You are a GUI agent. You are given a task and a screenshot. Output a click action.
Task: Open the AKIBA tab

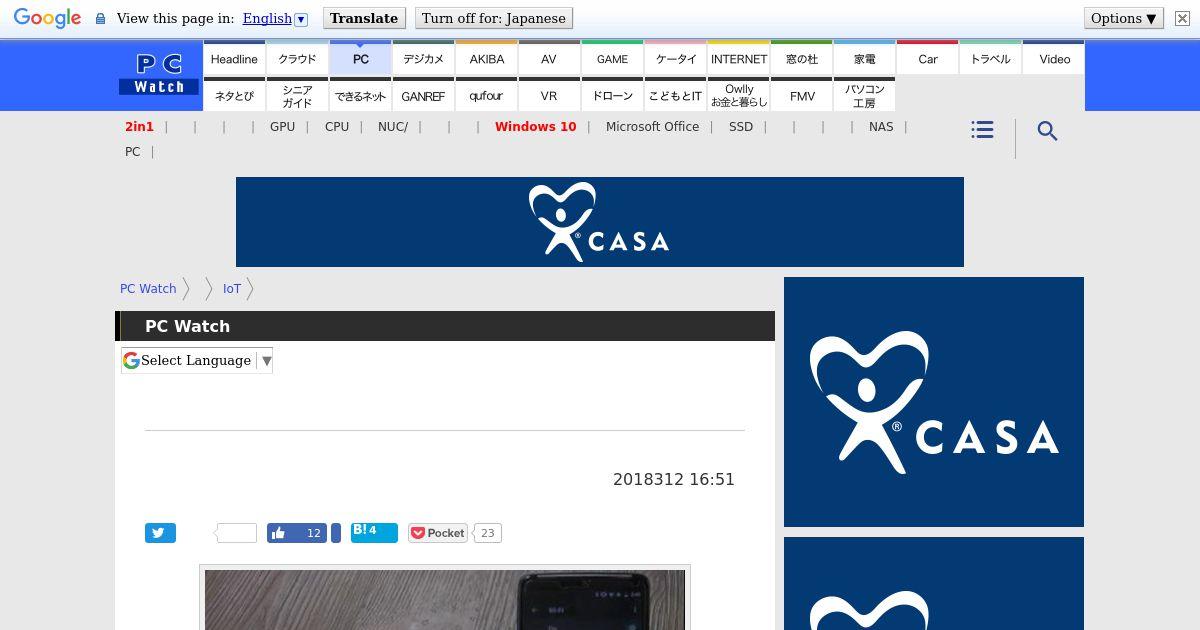pyautogui.click(x=486, y=58)
